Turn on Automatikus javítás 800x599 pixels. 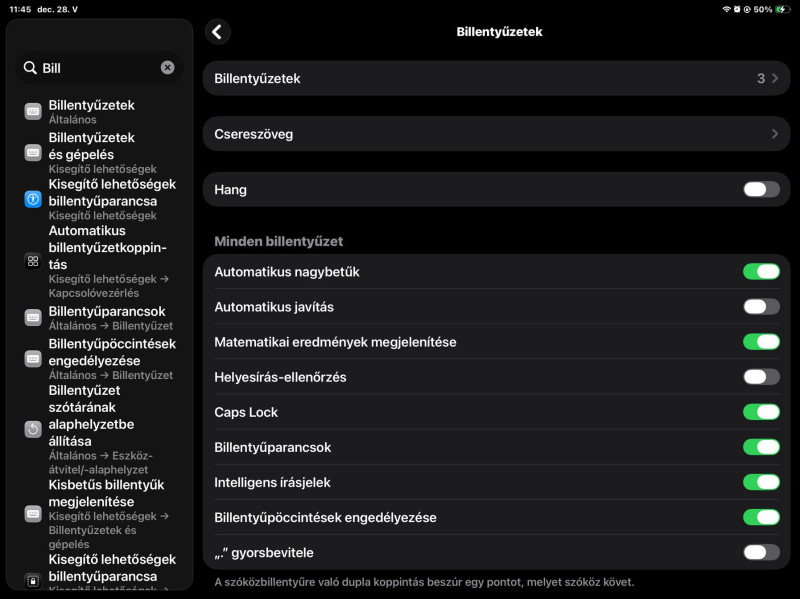pos(761,307)
